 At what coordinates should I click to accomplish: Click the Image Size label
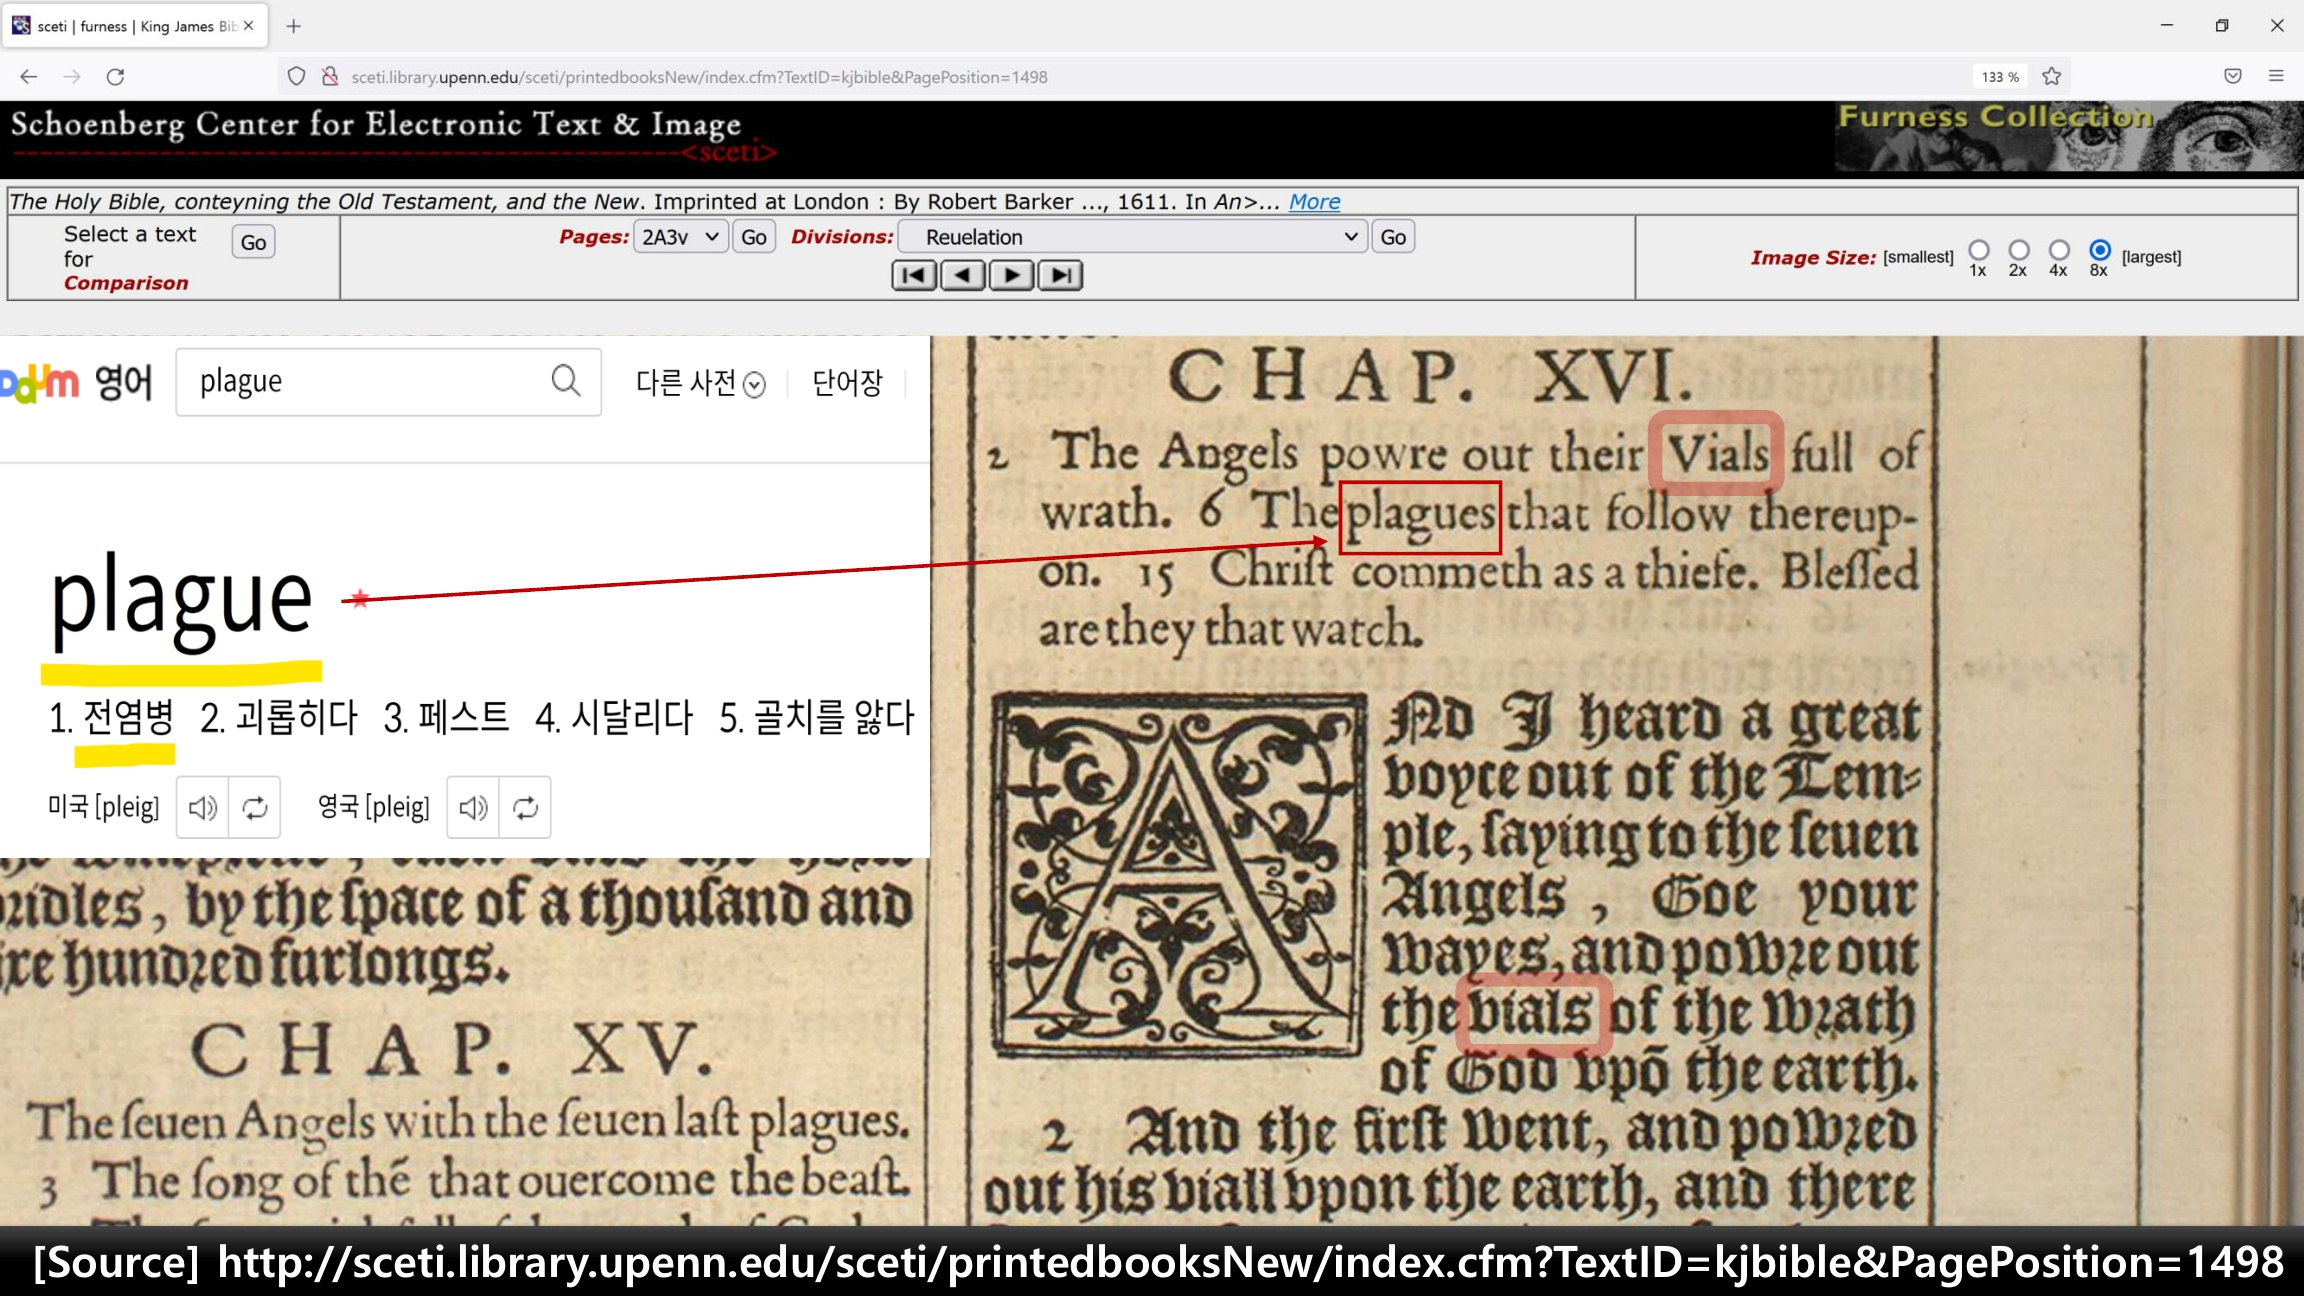coord(1813,258)
